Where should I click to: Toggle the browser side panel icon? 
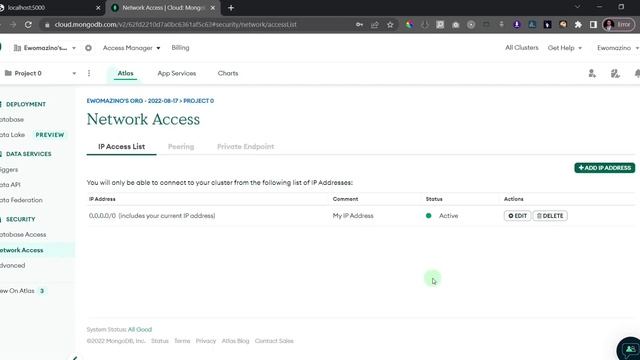593,24
